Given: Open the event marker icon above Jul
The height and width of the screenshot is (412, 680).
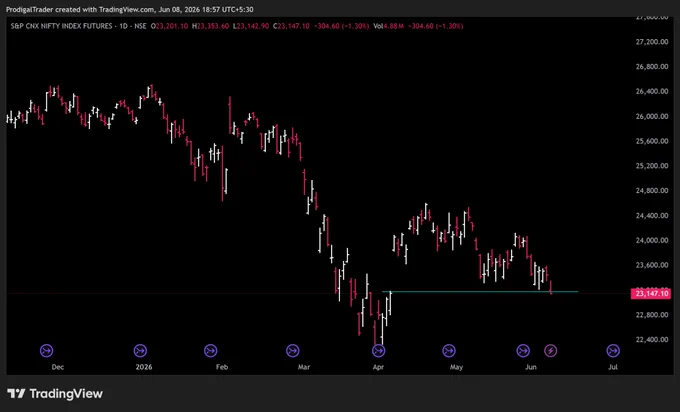Looking at the screenshot, I should point(613,350).
